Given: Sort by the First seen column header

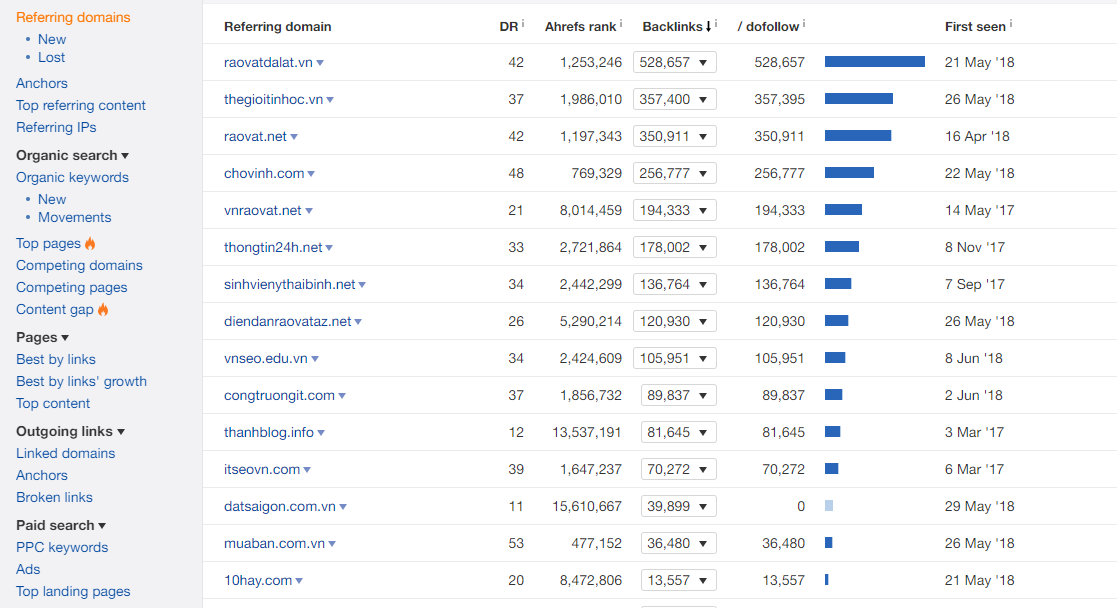Looking at the screenshot, I should pos(975,26).
